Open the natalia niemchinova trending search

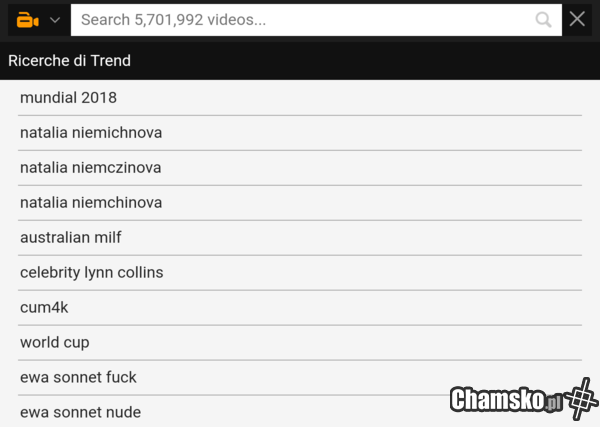[91, 203]
